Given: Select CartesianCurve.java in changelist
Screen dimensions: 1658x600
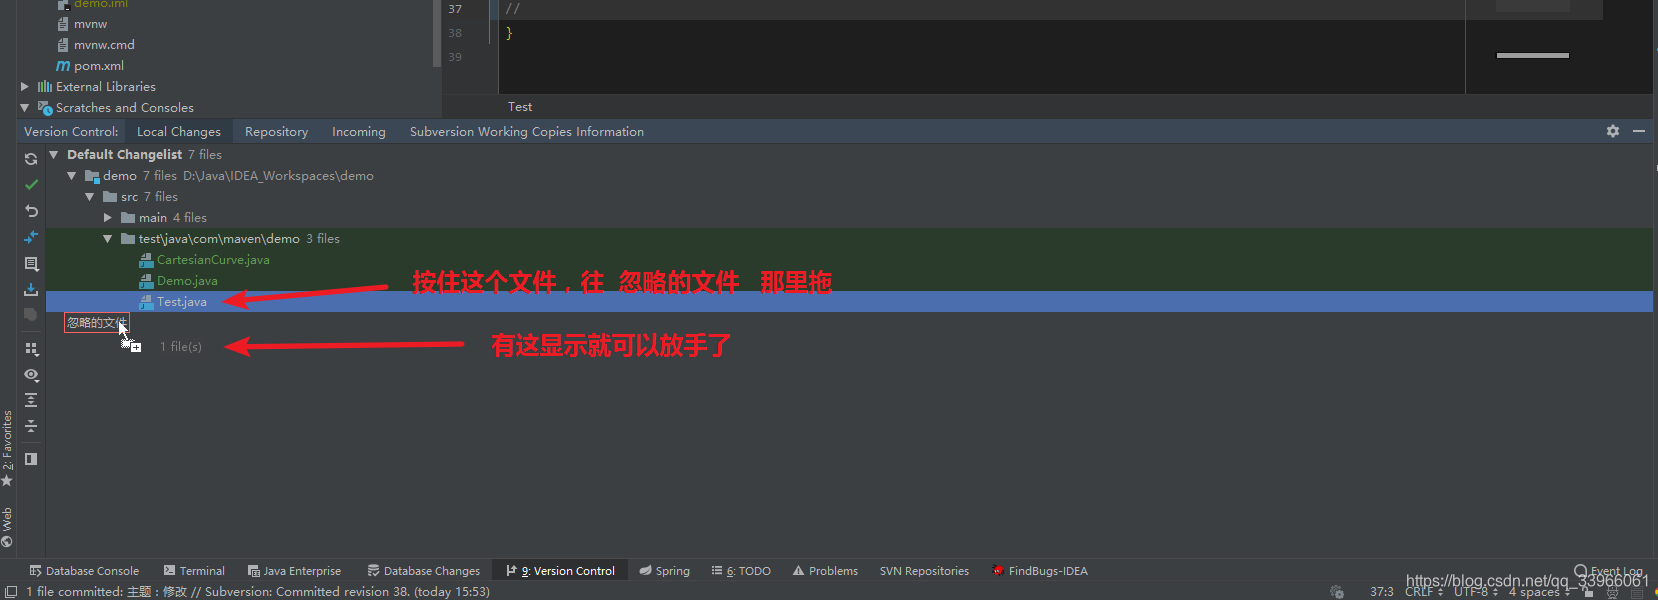Looking at the screenshot, I should (213, 260).
